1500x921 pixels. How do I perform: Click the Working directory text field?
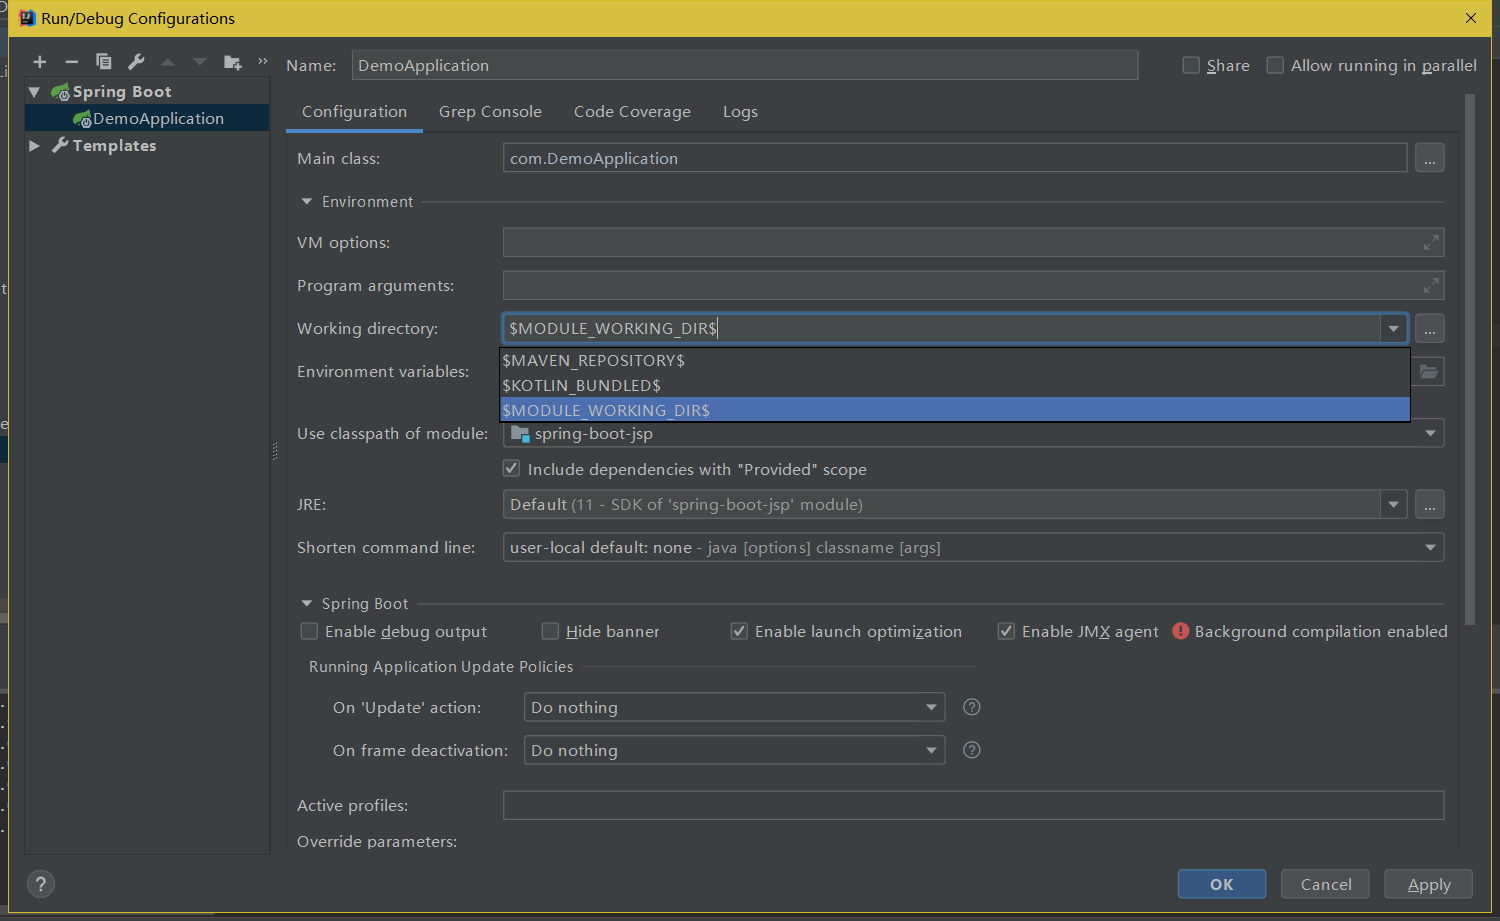point(942,328)
